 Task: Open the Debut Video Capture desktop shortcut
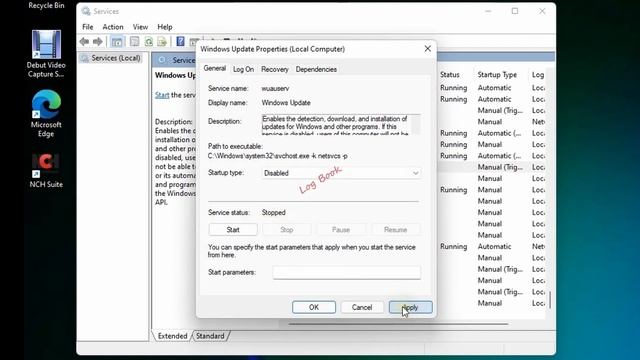click(46, 53)
